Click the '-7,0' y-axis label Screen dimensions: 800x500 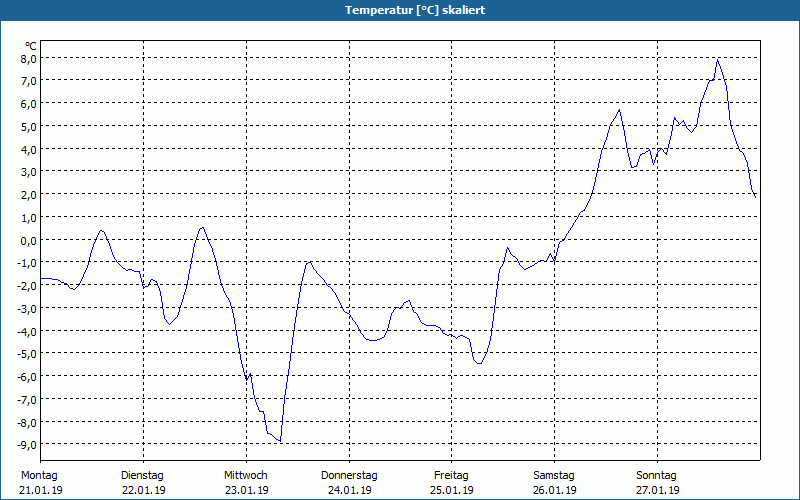(28, 399)
